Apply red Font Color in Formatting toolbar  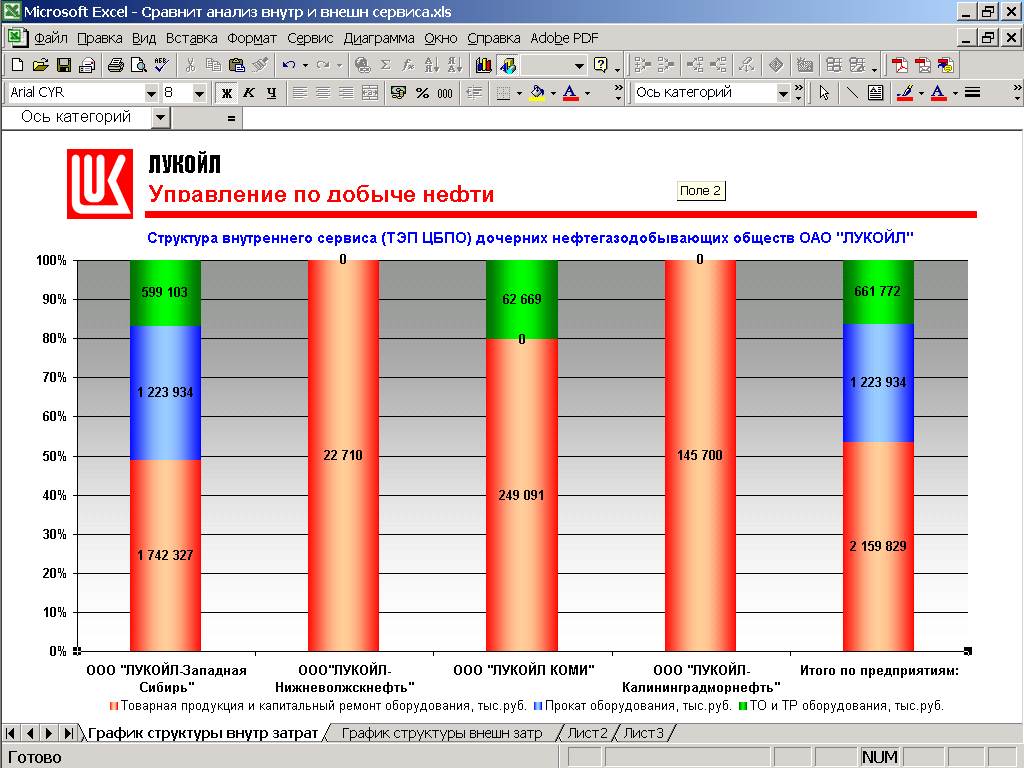click(570, 93)
